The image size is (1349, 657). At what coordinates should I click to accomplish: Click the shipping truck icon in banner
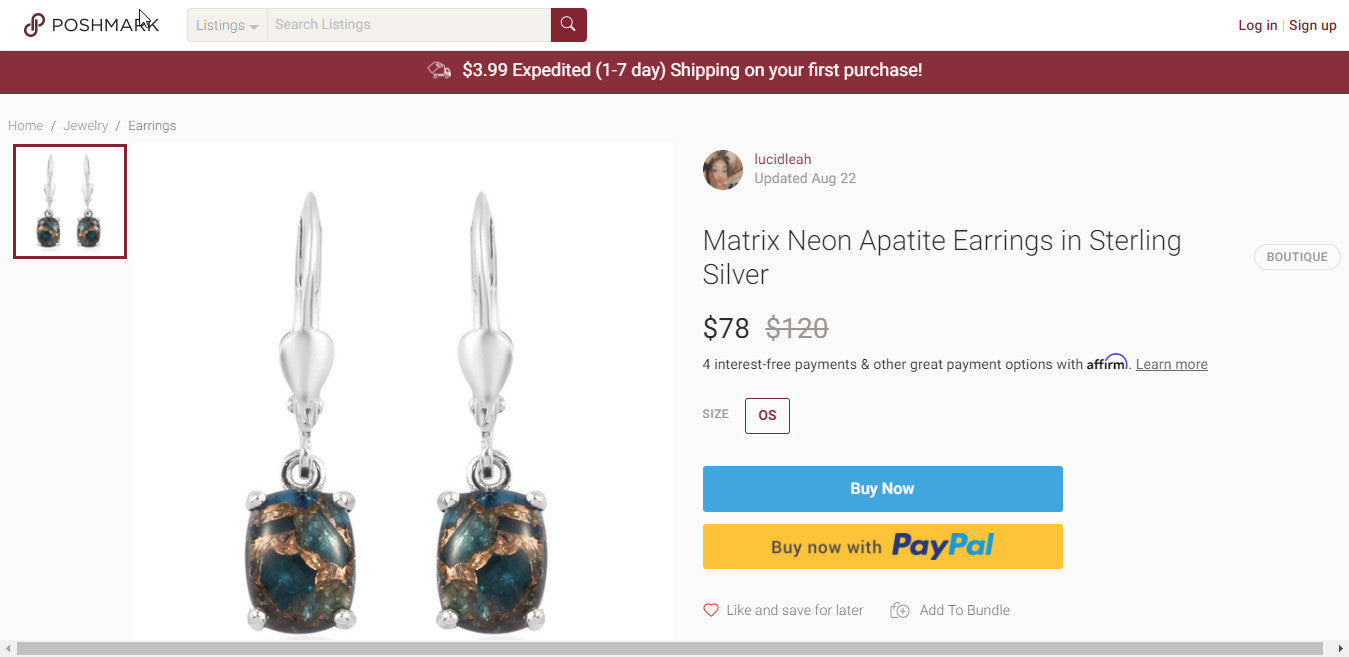point(439,70)
